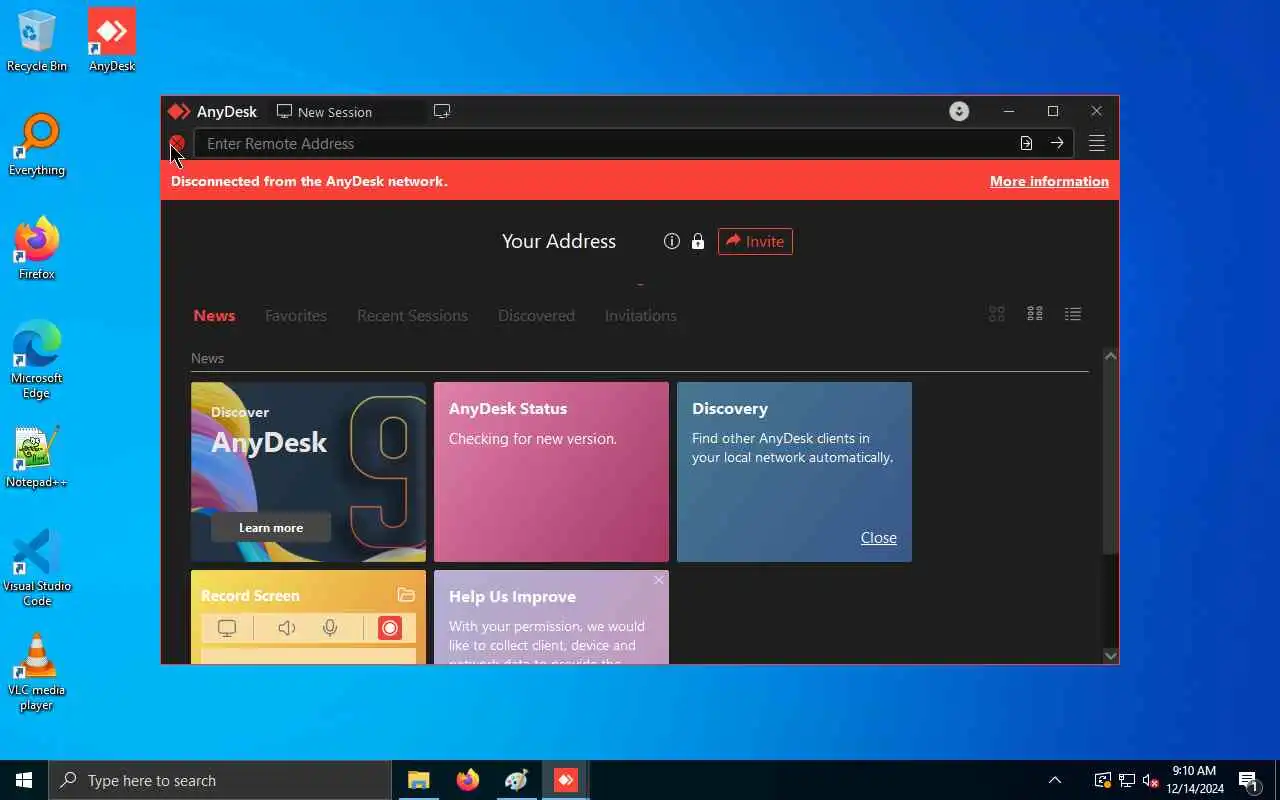Click the connect arrow in address bar
Viewport: 1280px width, 800px height.
tap(1057, 143)
